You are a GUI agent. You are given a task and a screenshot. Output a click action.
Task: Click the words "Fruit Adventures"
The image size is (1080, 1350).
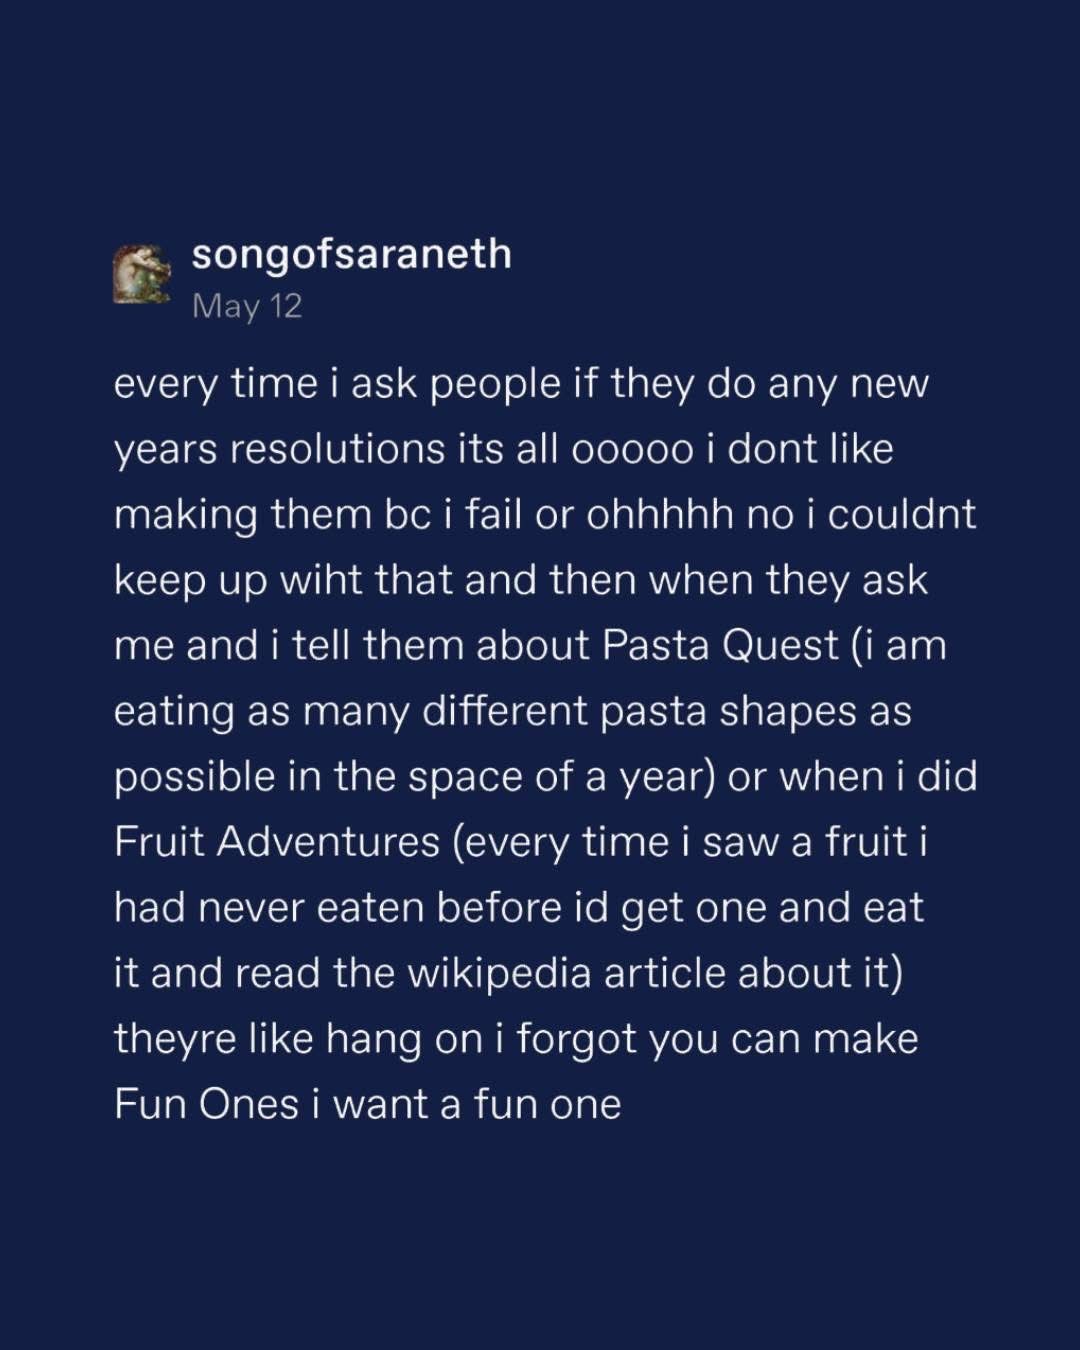pyautogui.click(x=277, y=841)
